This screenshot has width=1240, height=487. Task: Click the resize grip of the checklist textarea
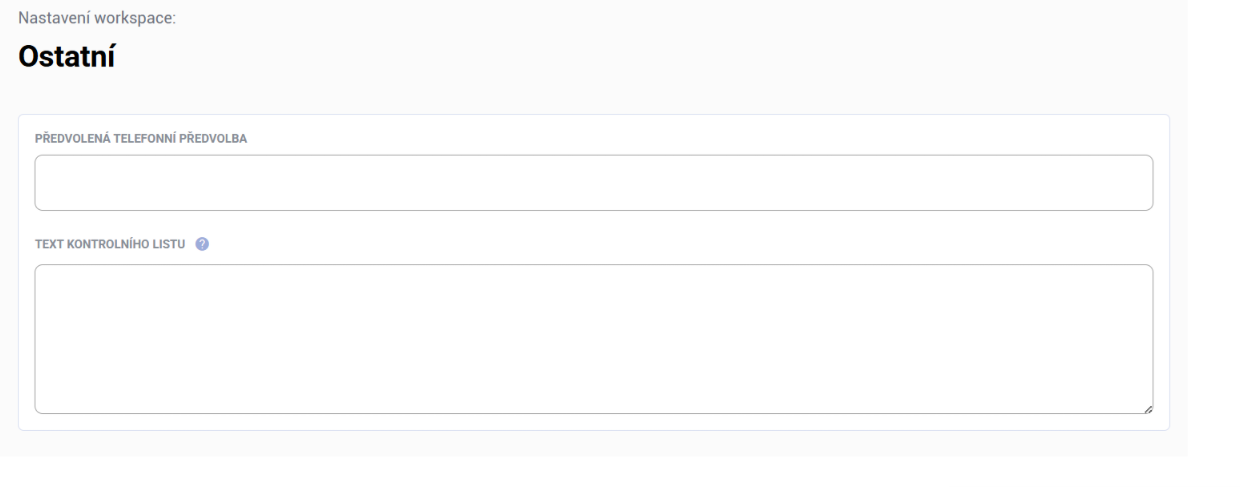[1147, 408]
